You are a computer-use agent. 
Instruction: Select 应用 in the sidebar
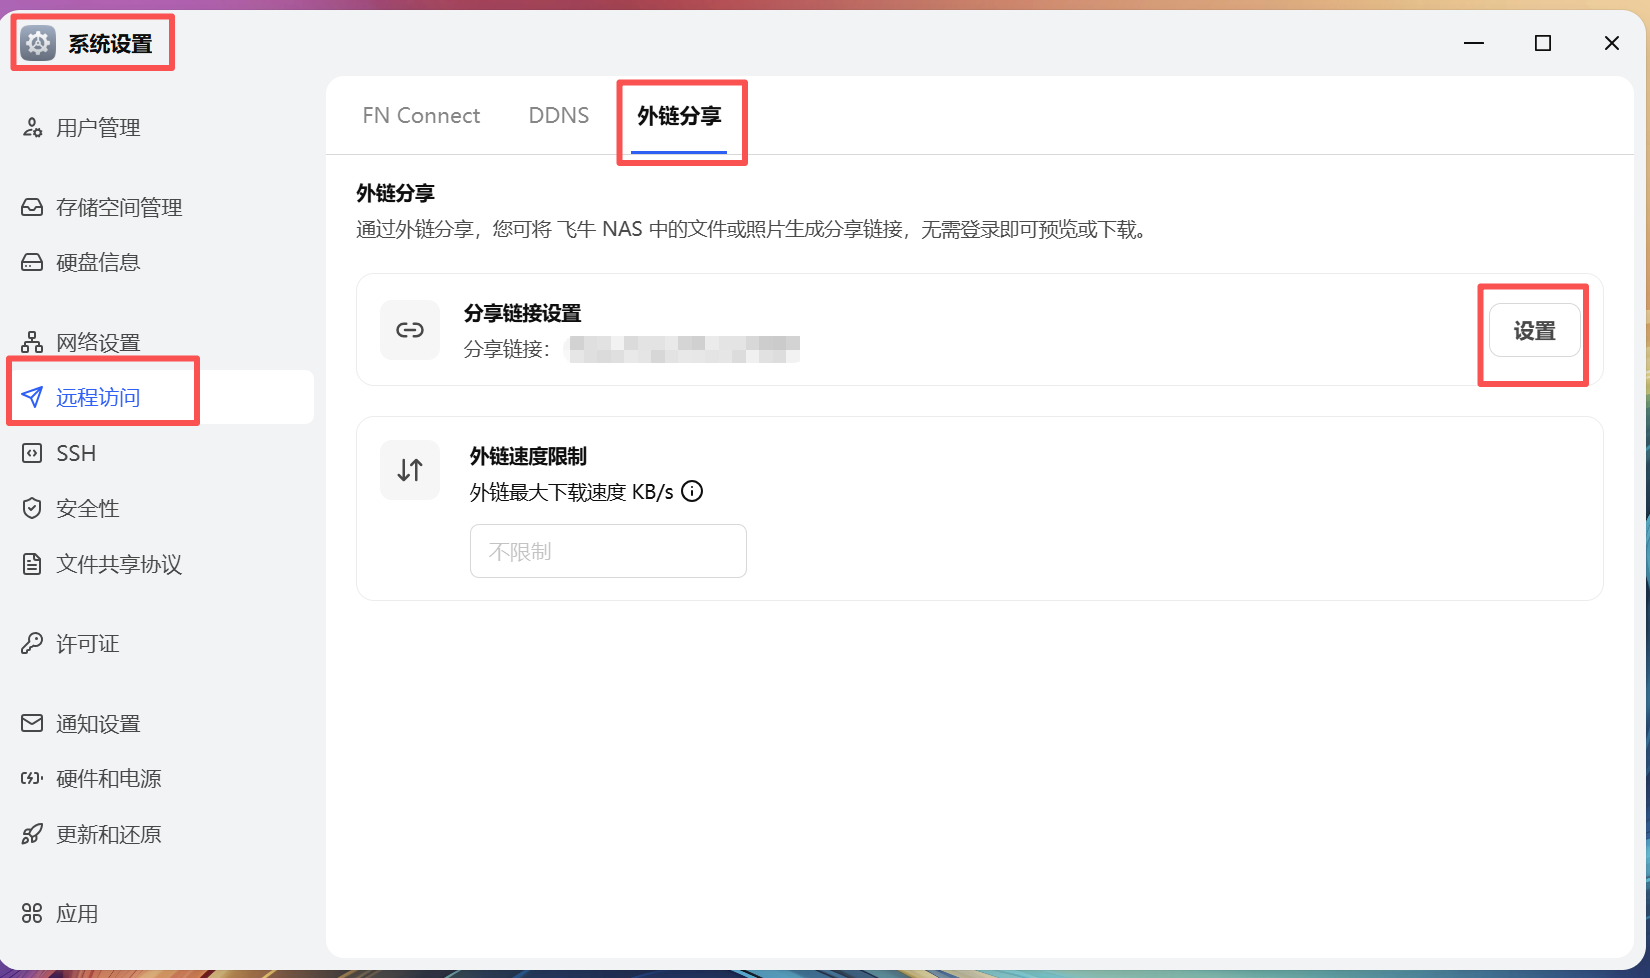point(77,913)
